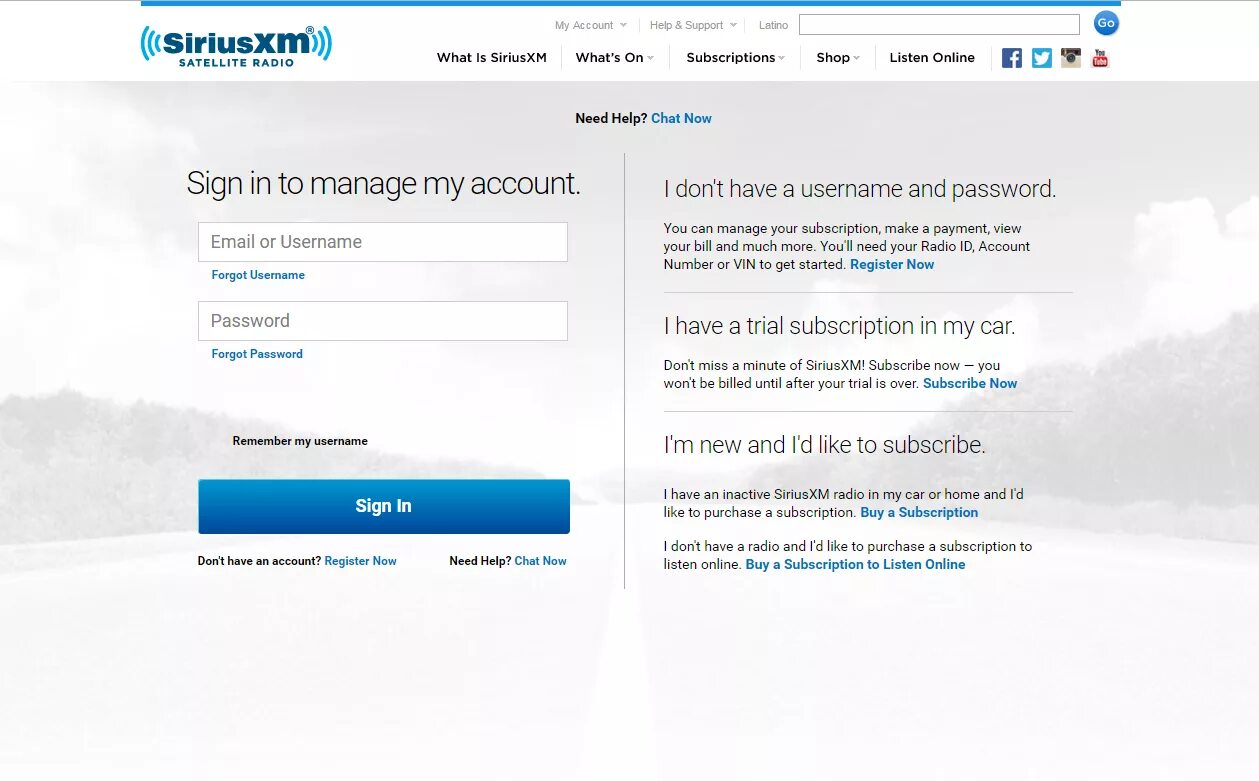This screenshot has height=781, width=1259.
Task: Click 'I have a trial subscription in my car.' heading
Action: [839, 326]
